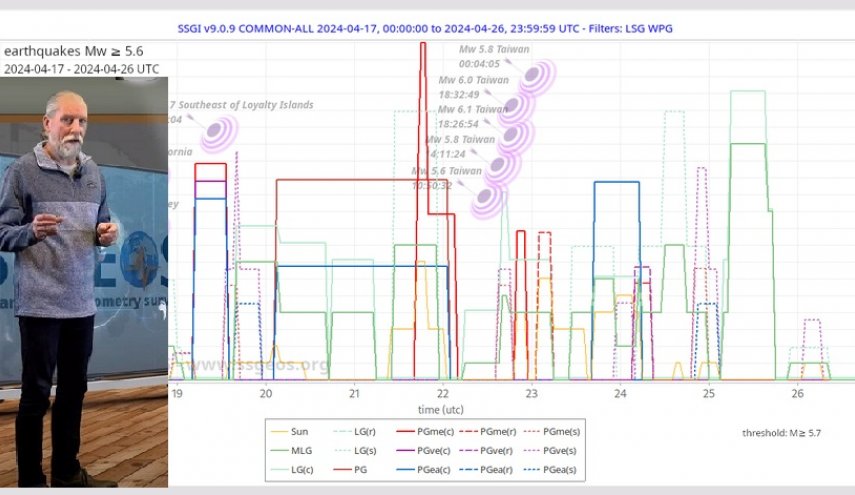Screen dimensions: 855x495
Task: Click the Mw 6.1 Taiwan 18:26:54 earthquake marker
Action: pyautogui.click(x=515, y=136)
